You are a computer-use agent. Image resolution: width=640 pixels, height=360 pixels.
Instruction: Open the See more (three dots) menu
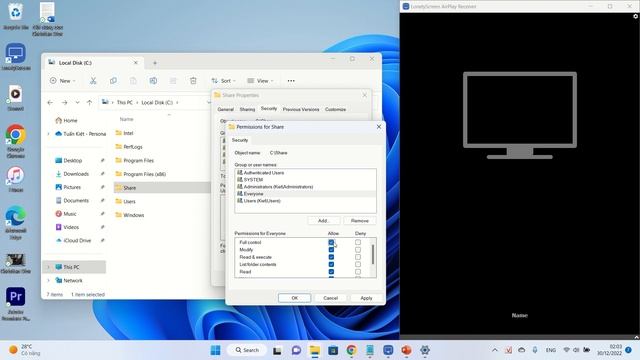click(x=291, y=81)
